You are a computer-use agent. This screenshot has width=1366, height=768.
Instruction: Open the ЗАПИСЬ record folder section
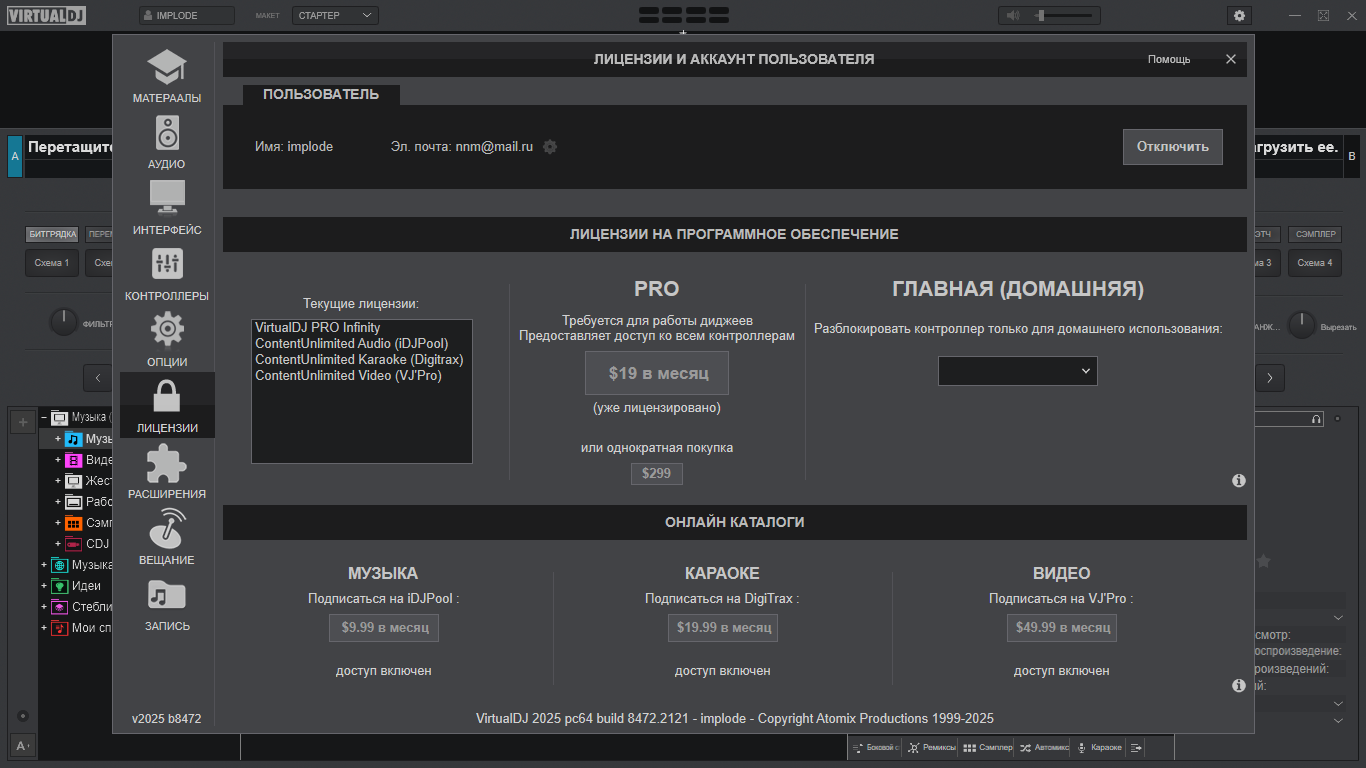click(x=167, y=604)
